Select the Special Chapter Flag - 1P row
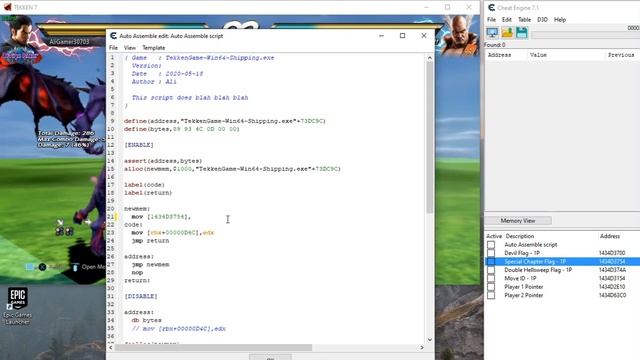640x360 pixels. 562,262
